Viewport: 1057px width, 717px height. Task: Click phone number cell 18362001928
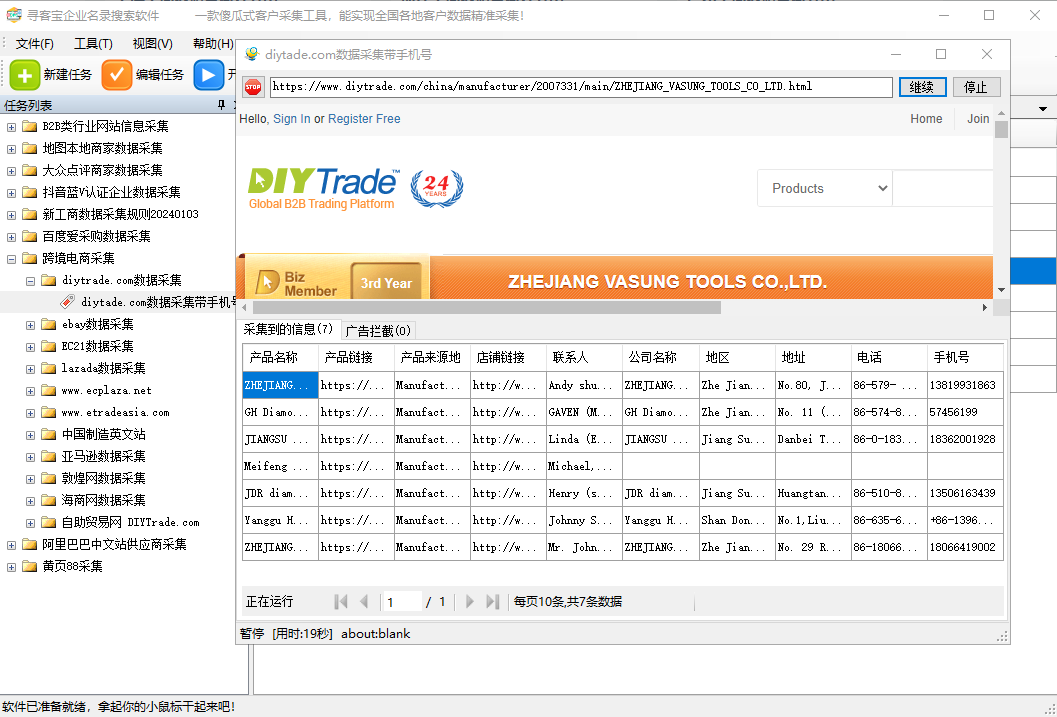coord(965,439)
